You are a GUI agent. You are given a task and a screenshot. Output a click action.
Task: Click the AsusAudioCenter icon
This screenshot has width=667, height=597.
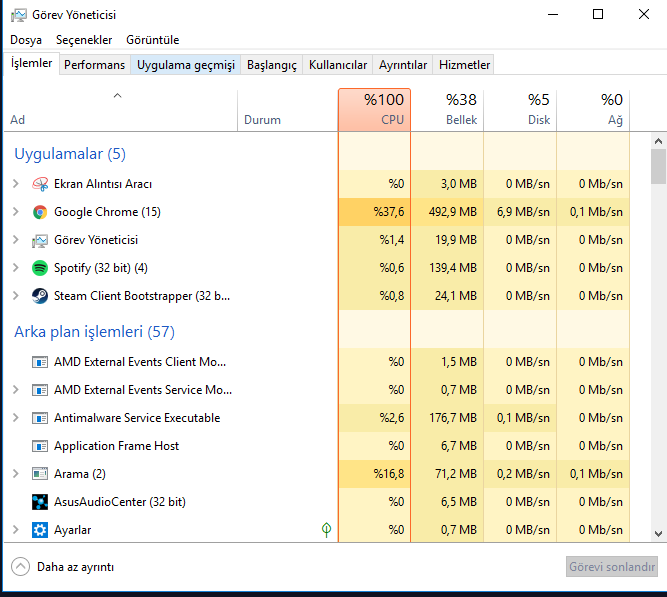(x=40, y=502)
